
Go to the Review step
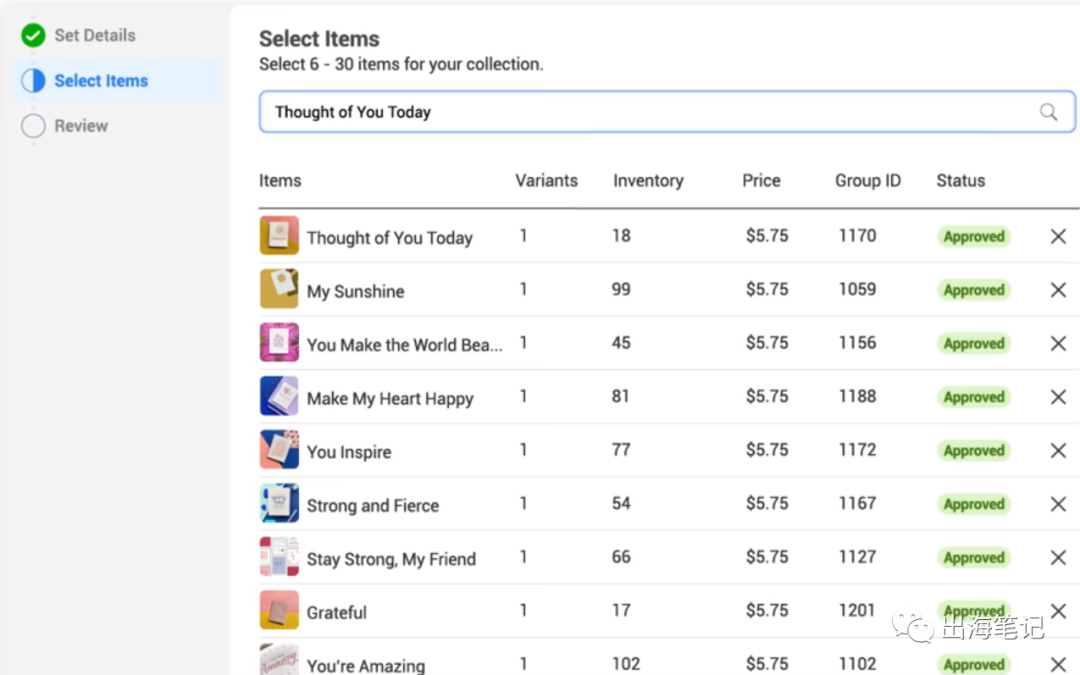coord(81,126)
